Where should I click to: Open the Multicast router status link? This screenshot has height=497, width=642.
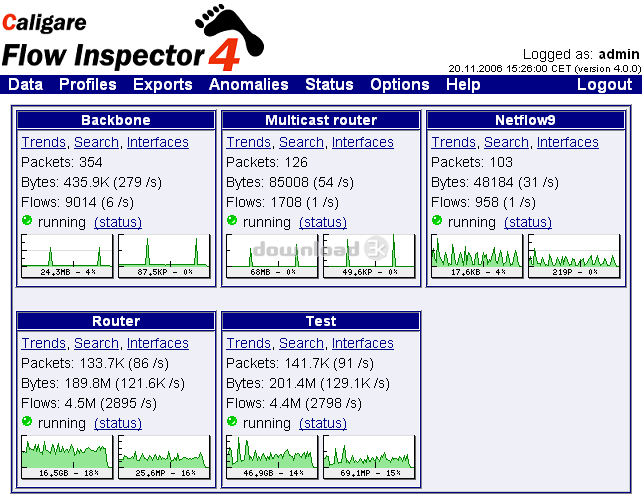coord(323,222)
